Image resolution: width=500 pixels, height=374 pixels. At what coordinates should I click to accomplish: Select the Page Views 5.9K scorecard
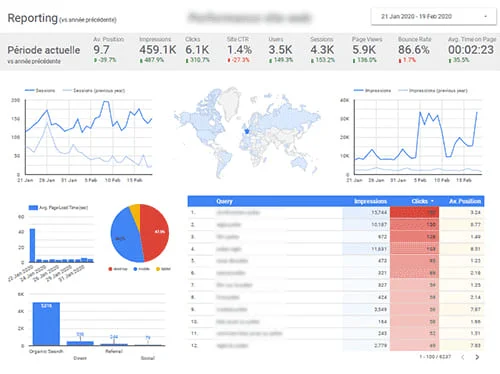pos(367,50)
